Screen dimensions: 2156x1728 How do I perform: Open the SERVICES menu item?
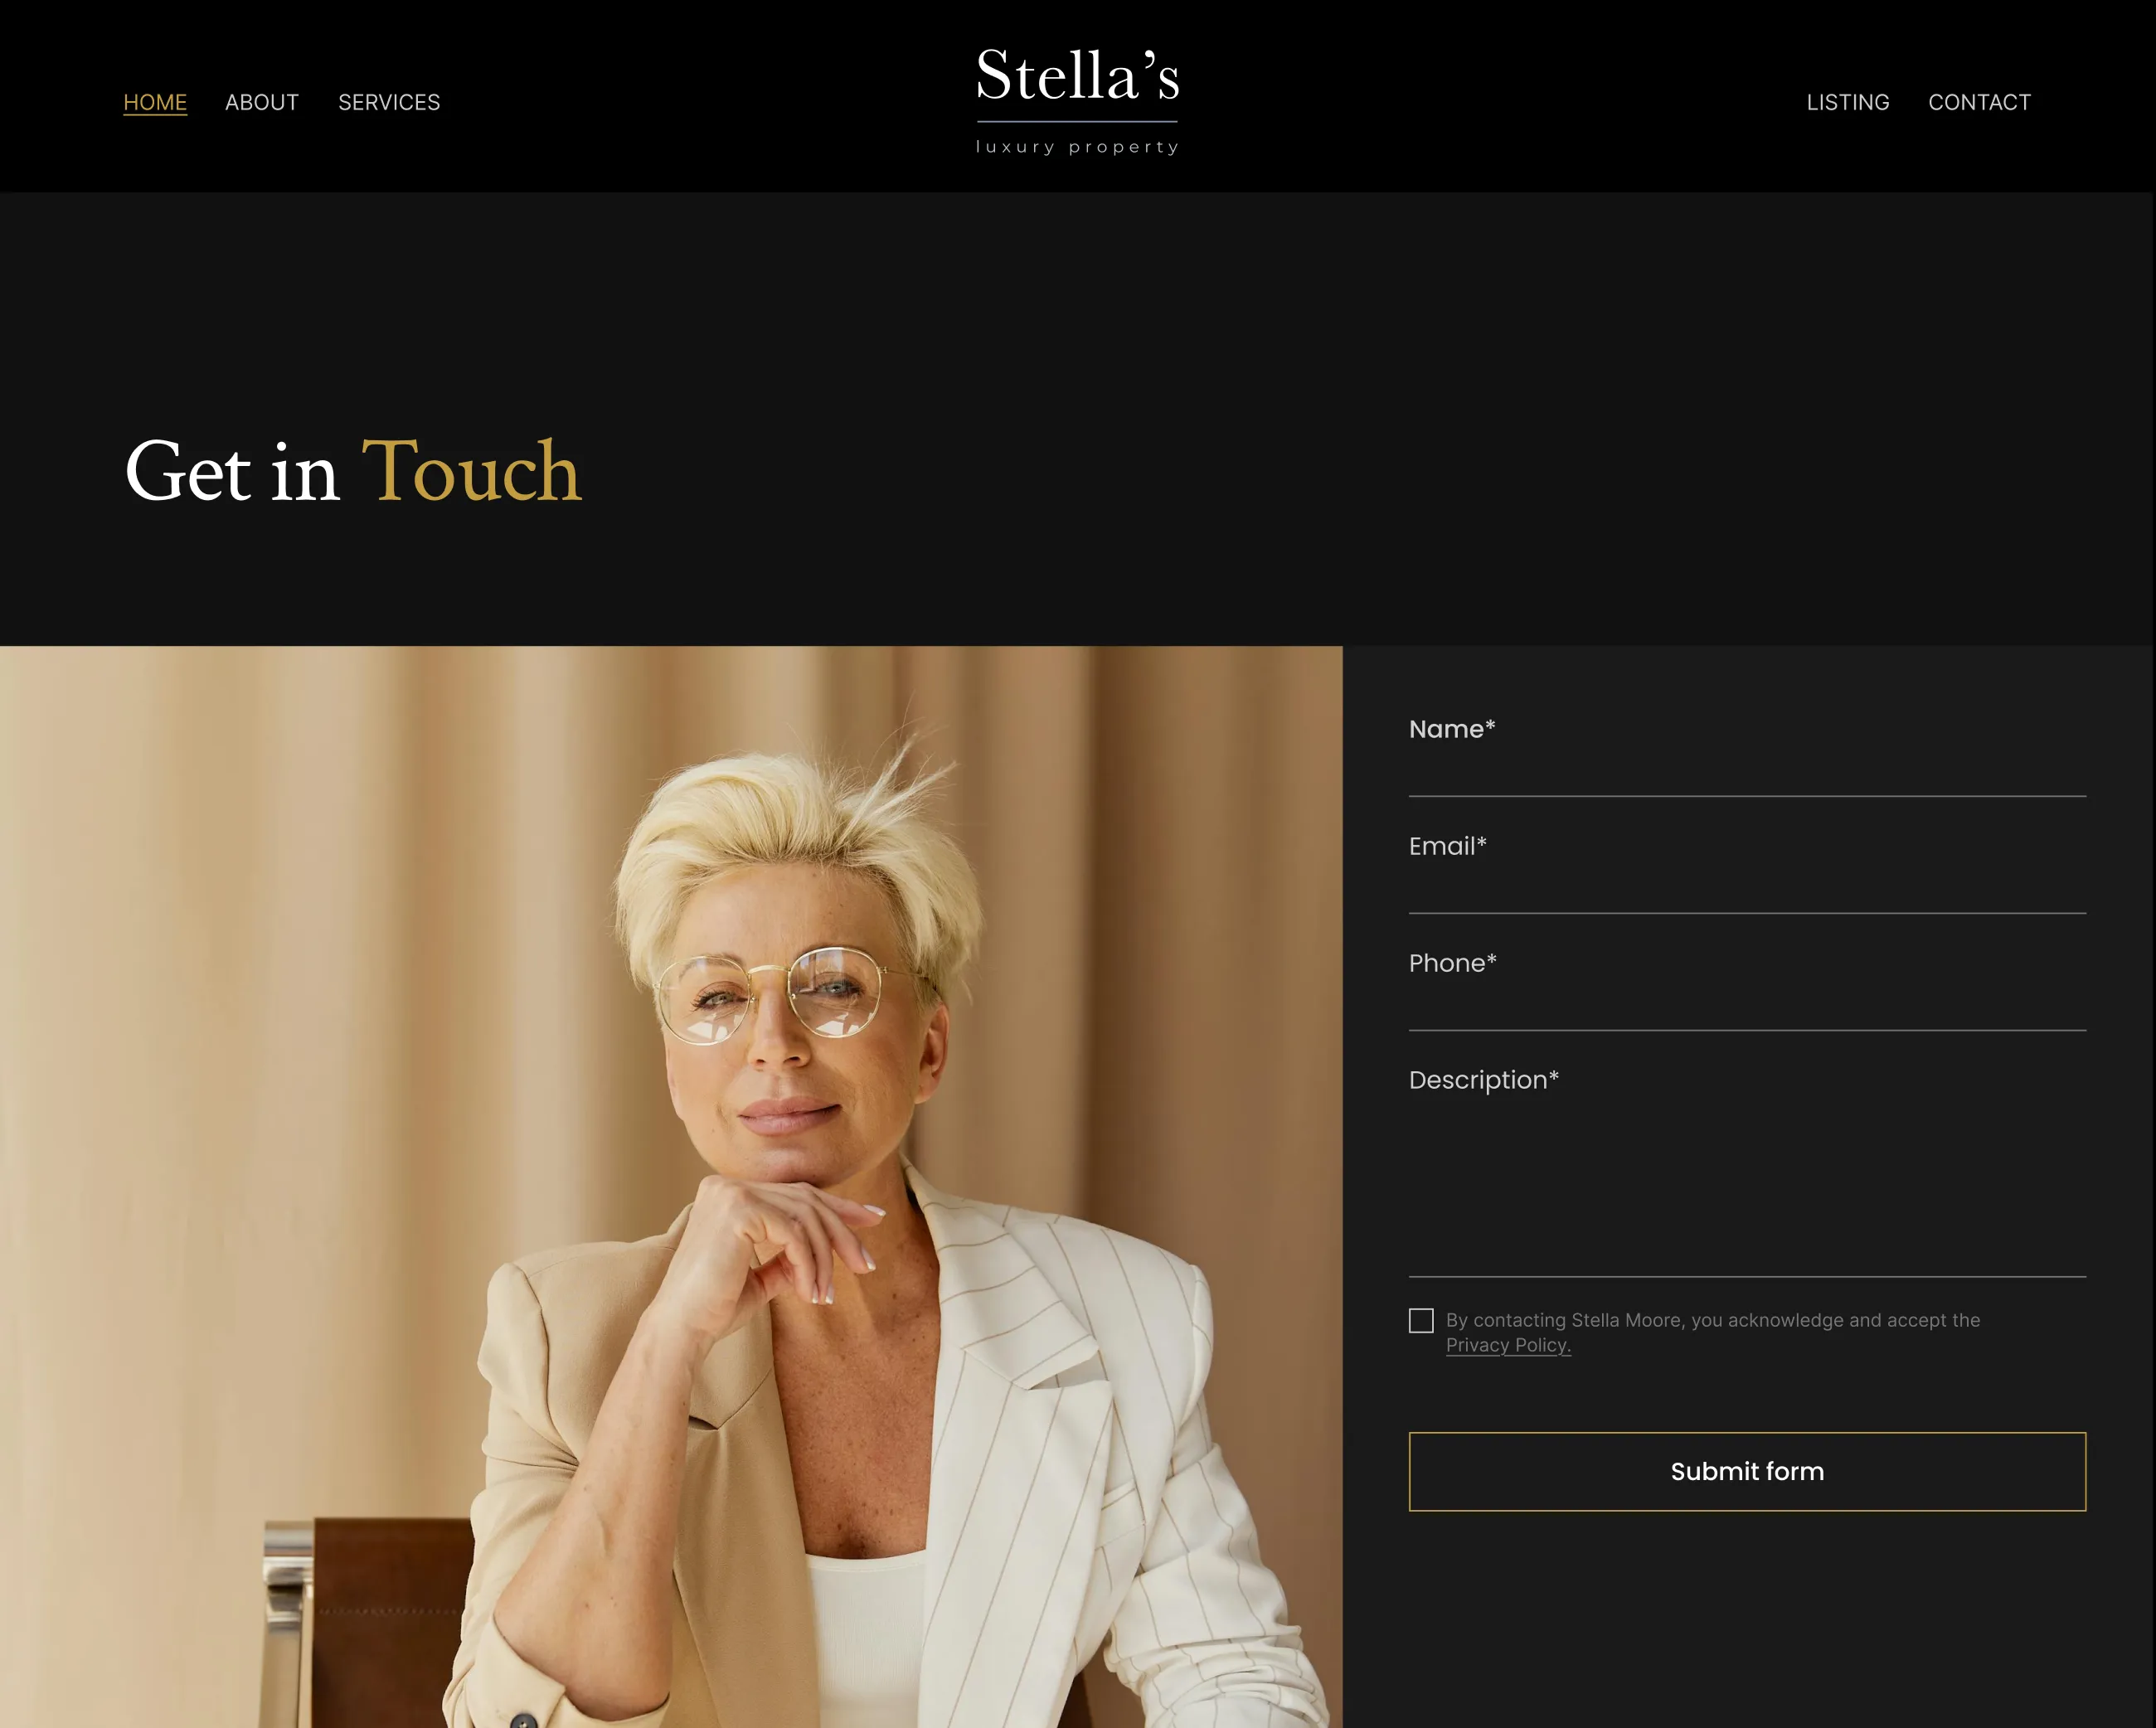pyautogui.click(x=389, y=102)
